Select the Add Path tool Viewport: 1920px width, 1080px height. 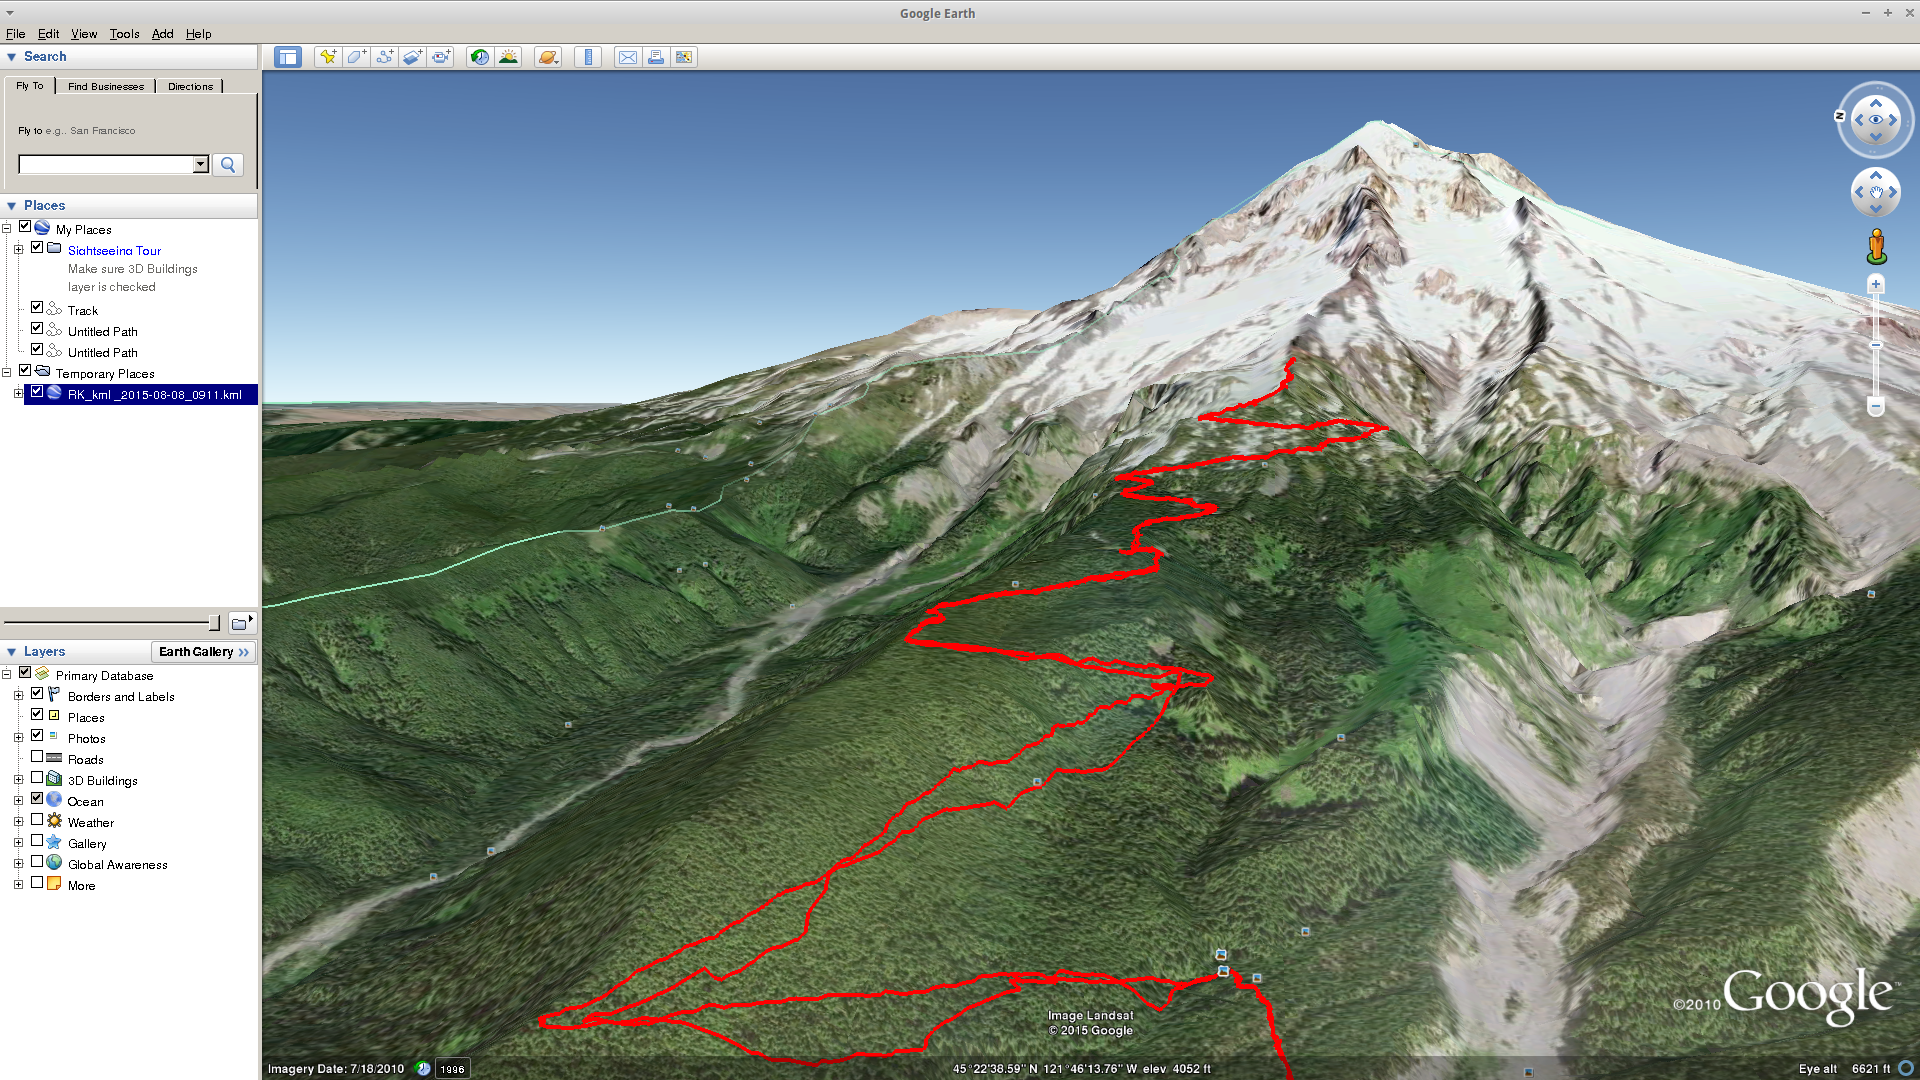[384, 57]
